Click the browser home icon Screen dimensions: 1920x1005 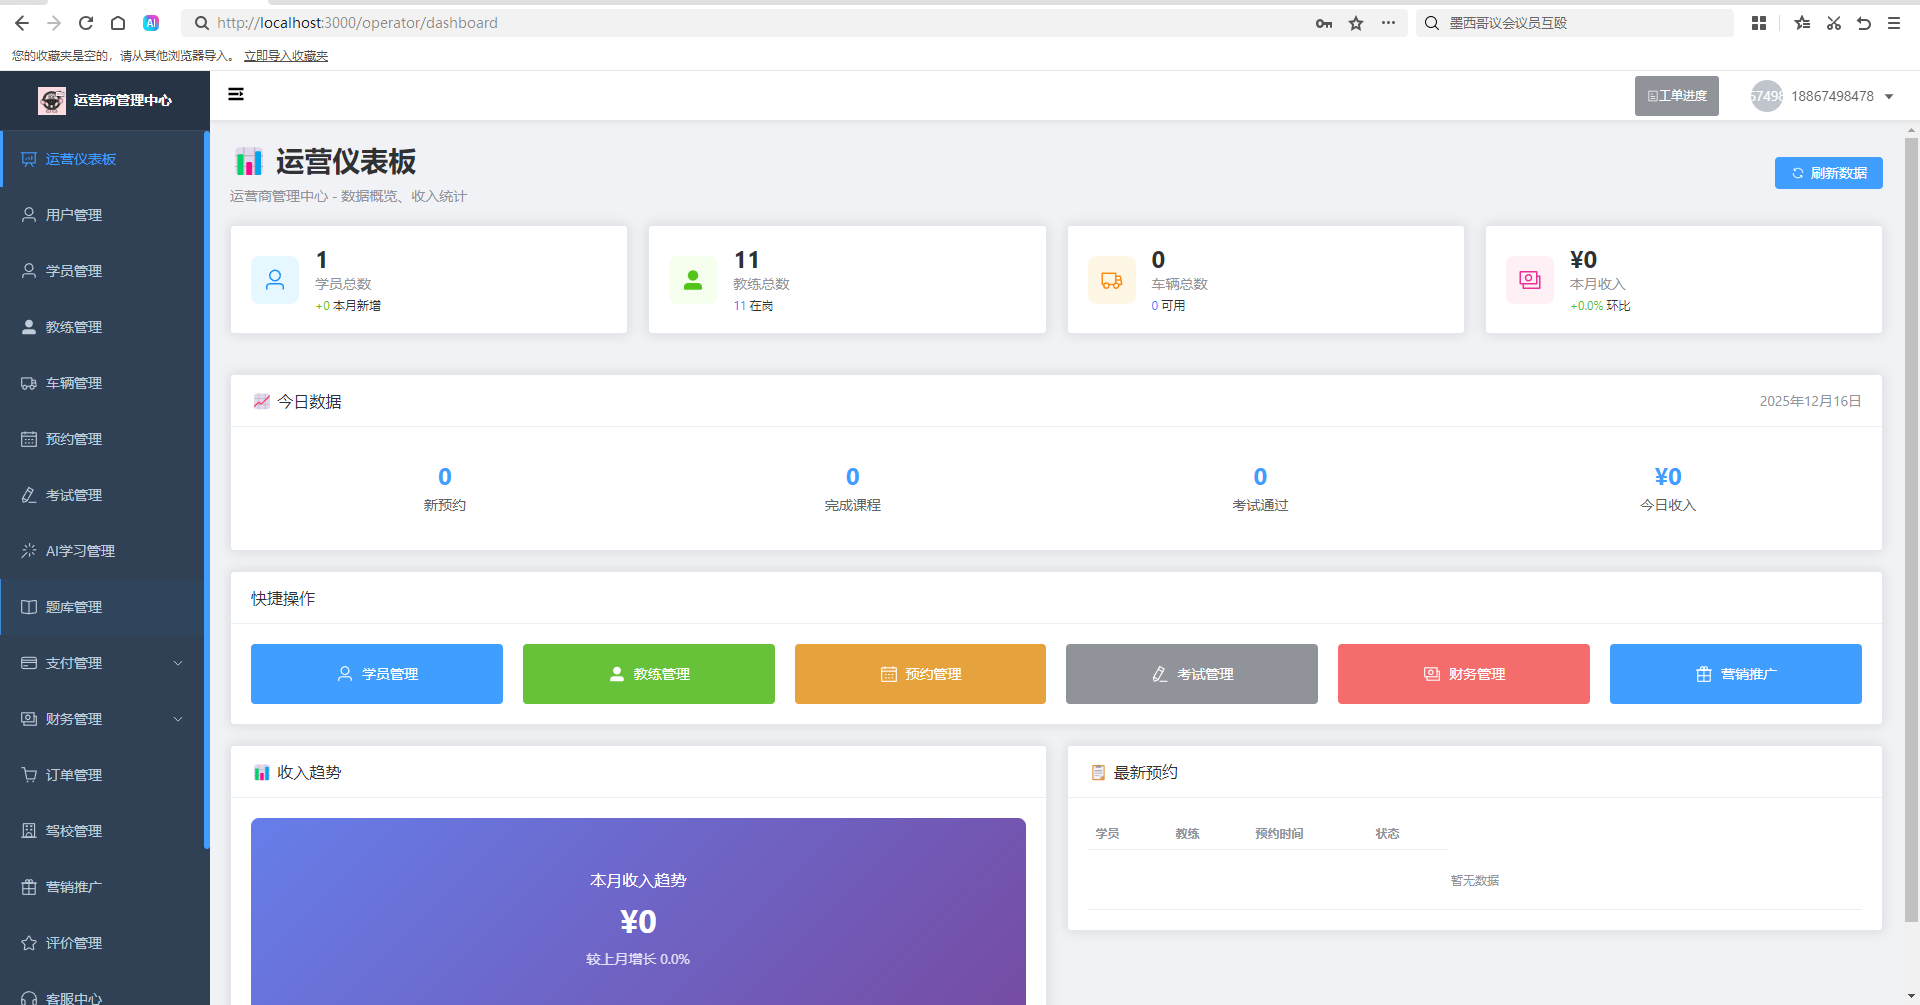point(118,23)
